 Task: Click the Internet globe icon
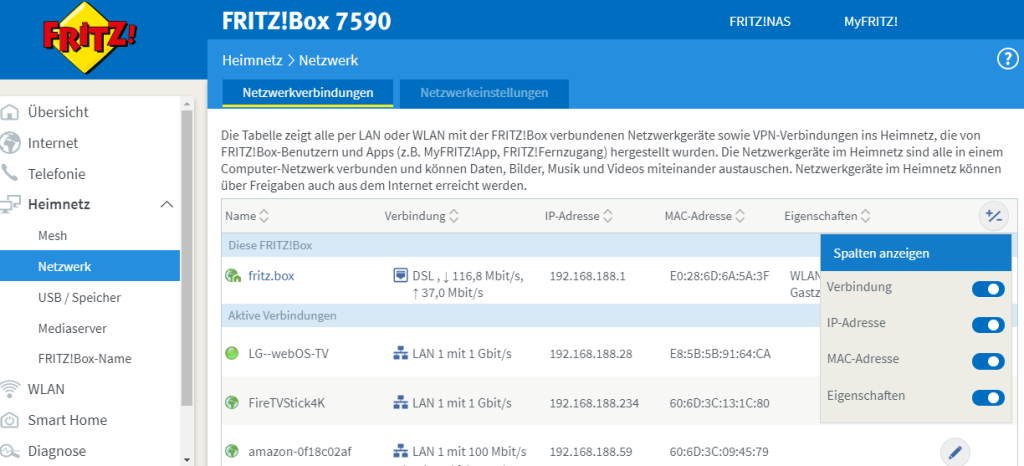tap(10, 143)
